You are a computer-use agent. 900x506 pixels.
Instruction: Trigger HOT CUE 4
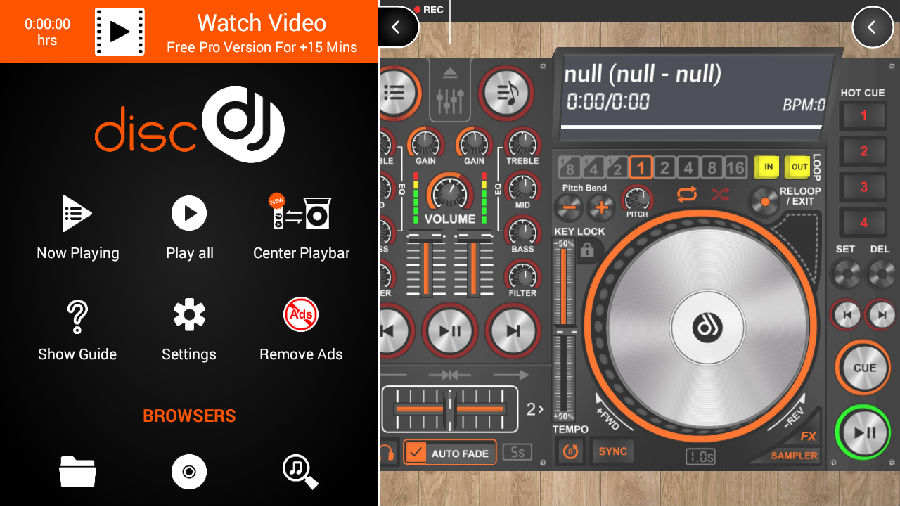pos(863,222)
